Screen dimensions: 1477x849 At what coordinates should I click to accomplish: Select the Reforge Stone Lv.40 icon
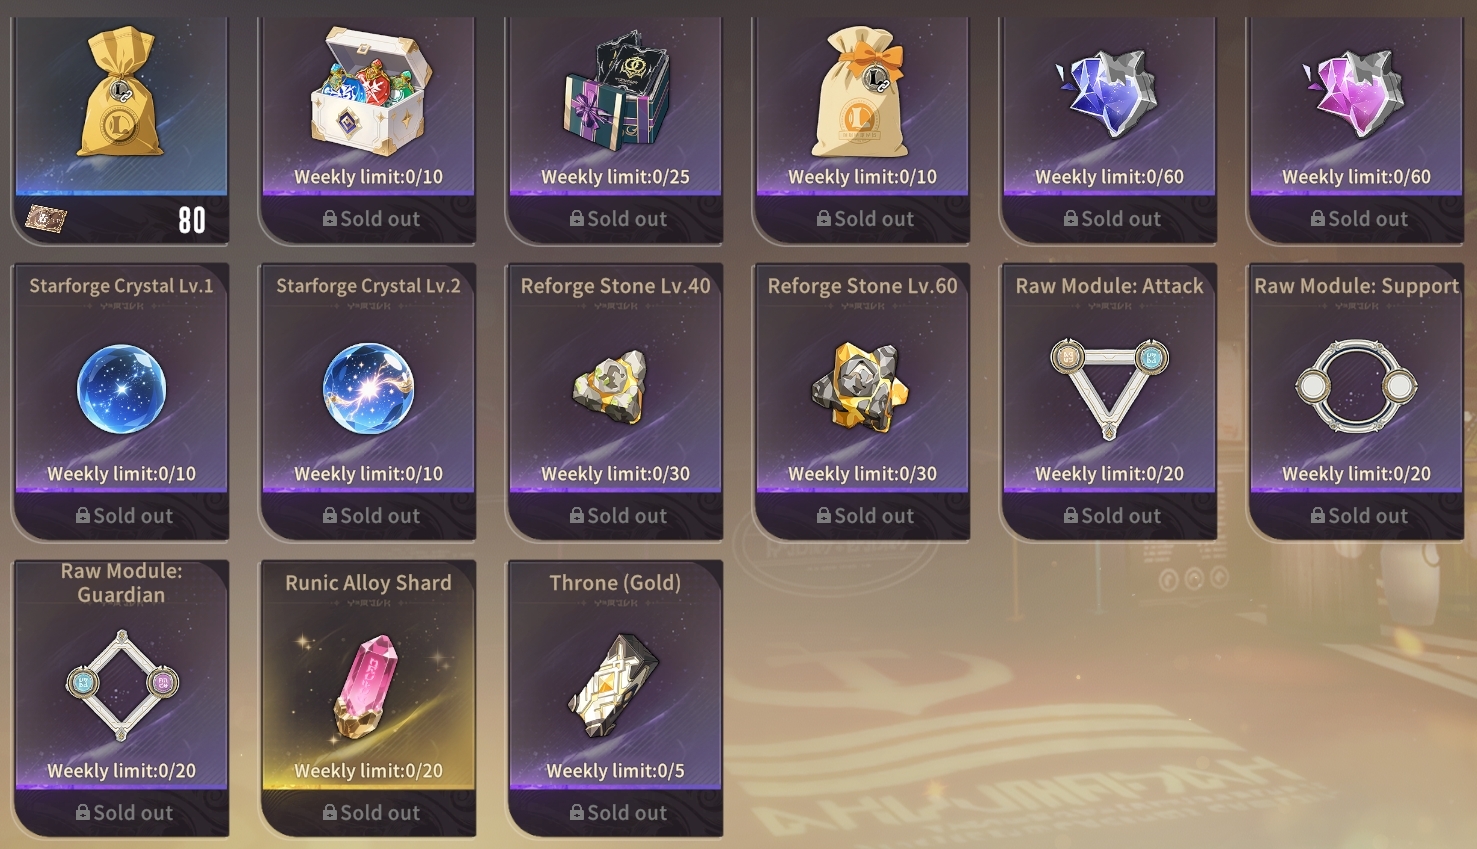coord(612,389)
